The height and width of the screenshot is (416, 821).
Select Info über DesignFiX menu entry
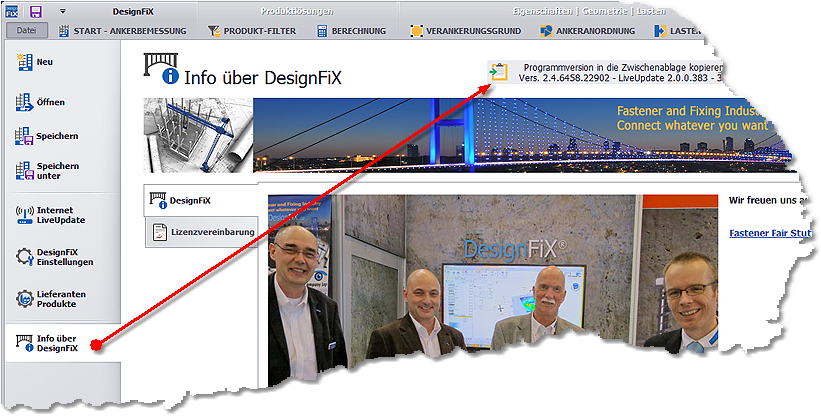63,343
